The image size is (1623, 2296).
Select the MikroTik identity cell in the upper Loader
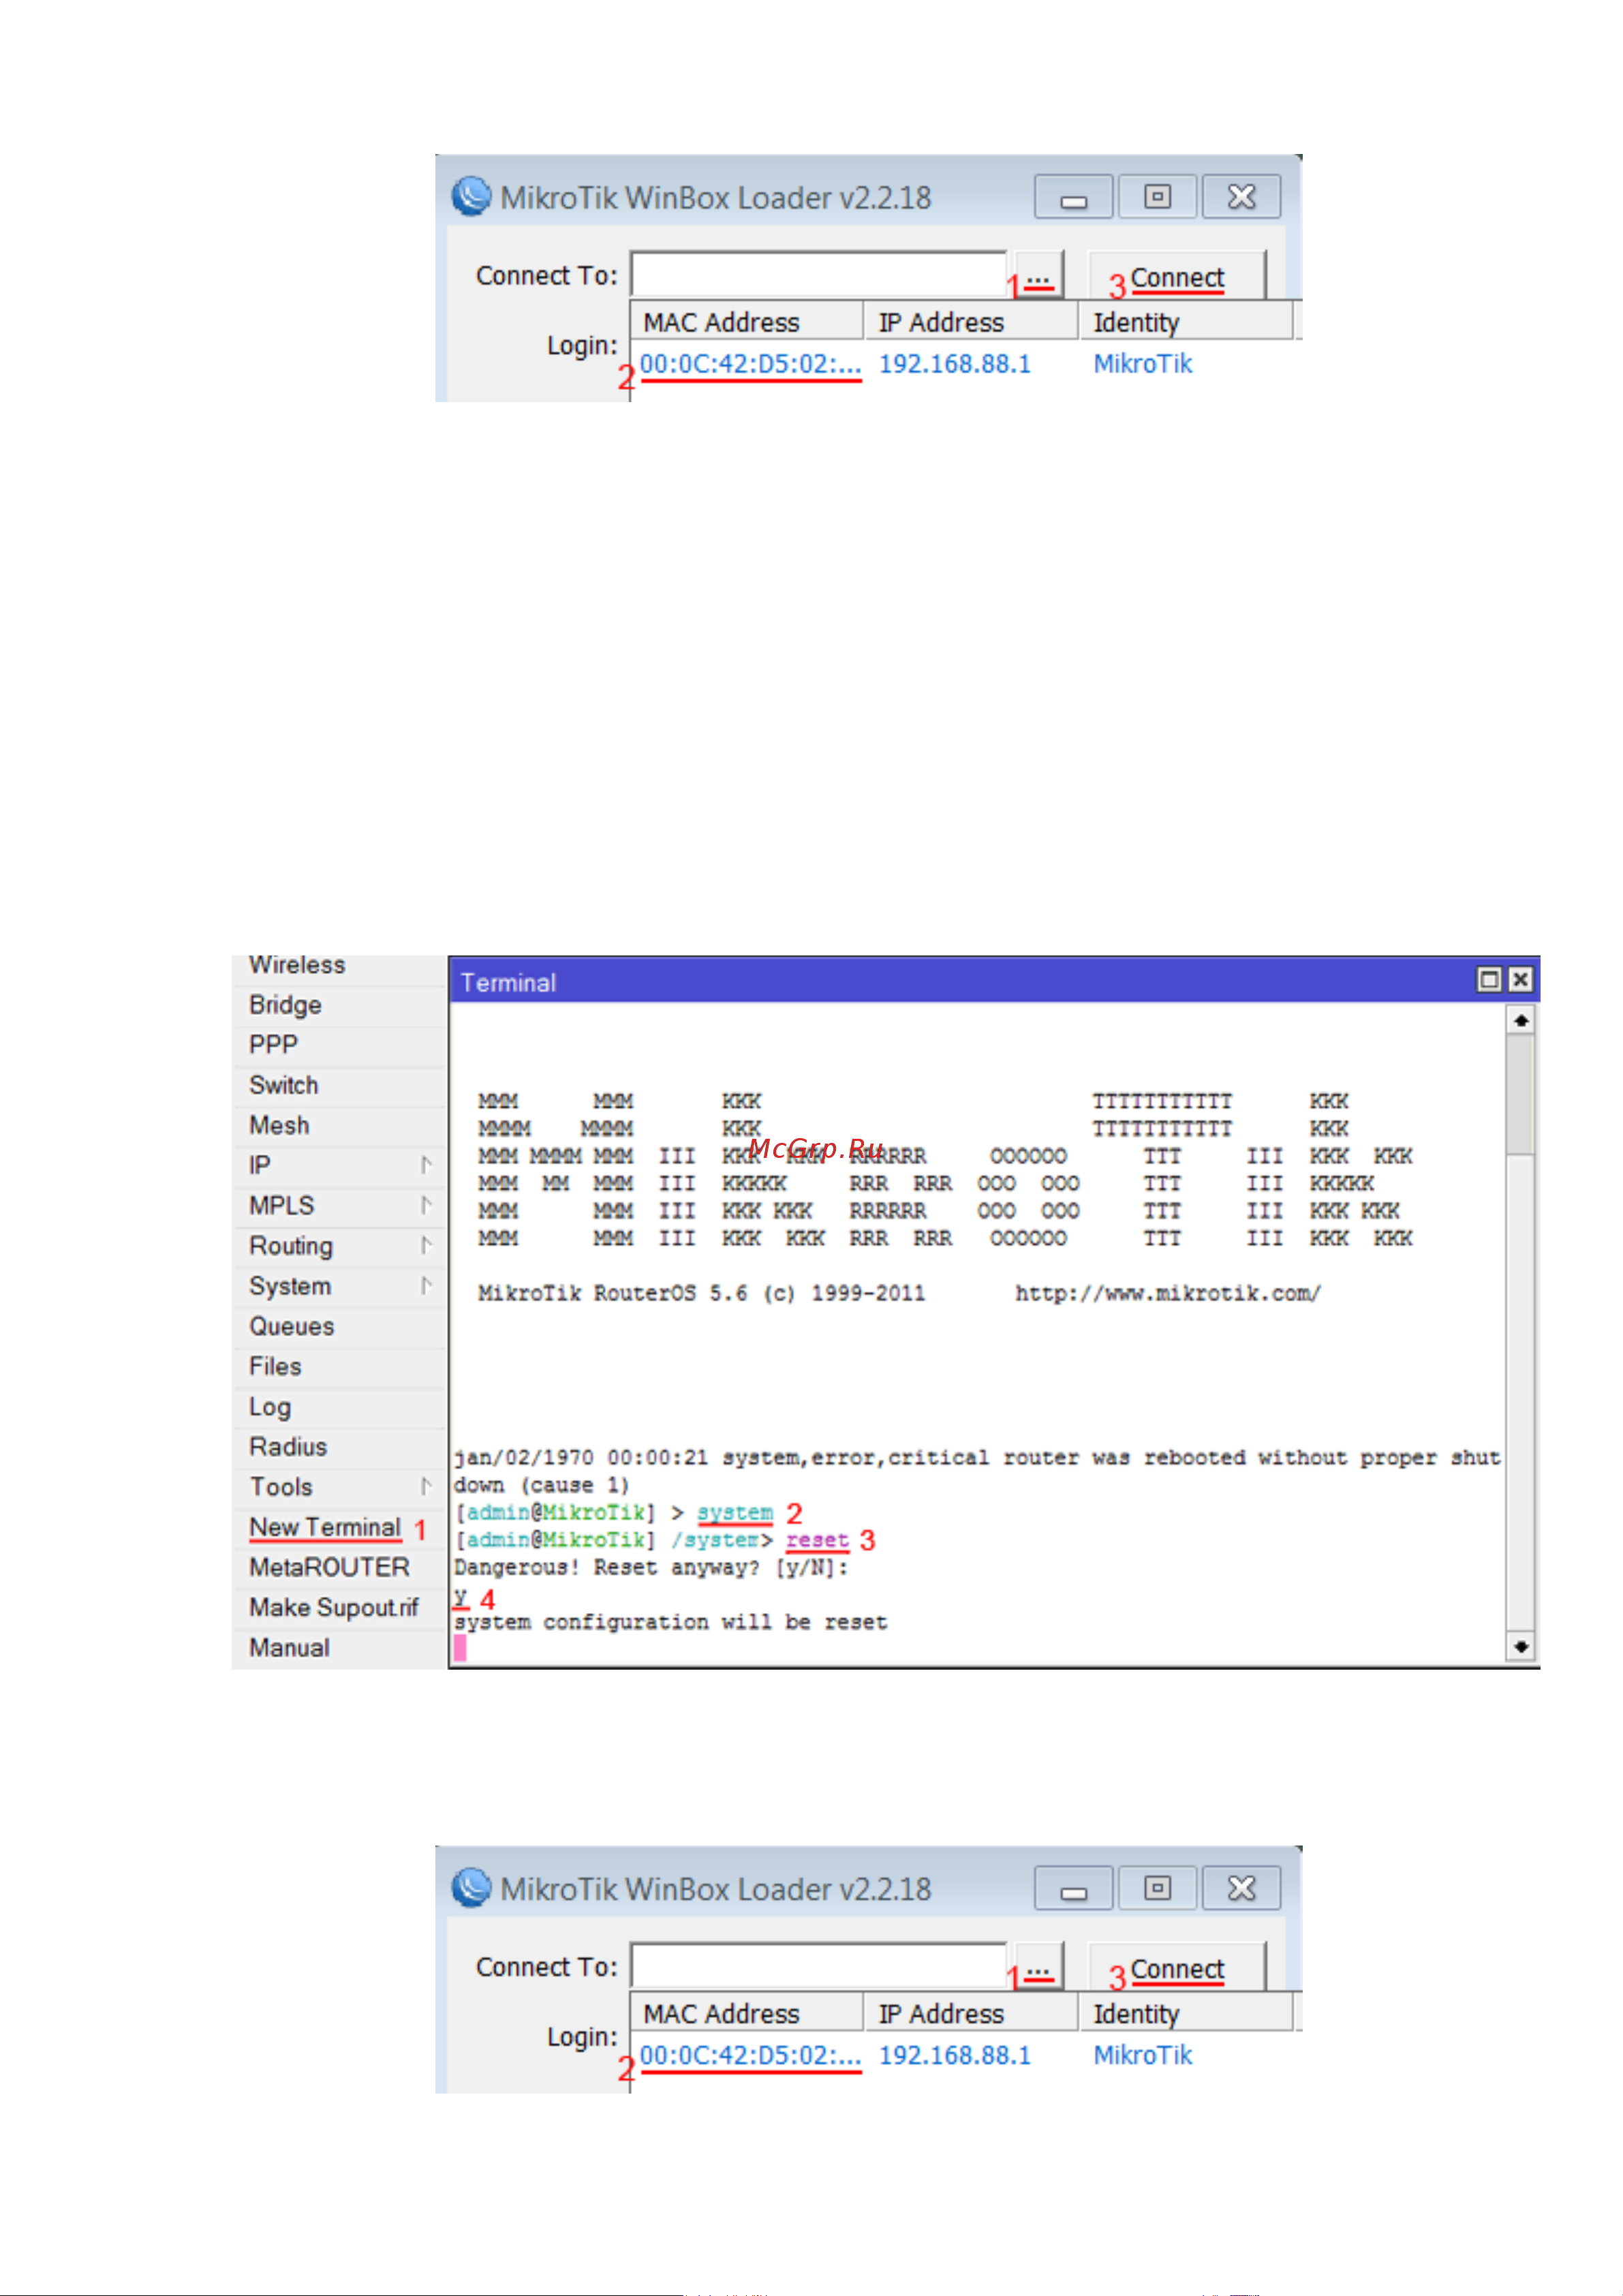click(x=1142, y=364)
